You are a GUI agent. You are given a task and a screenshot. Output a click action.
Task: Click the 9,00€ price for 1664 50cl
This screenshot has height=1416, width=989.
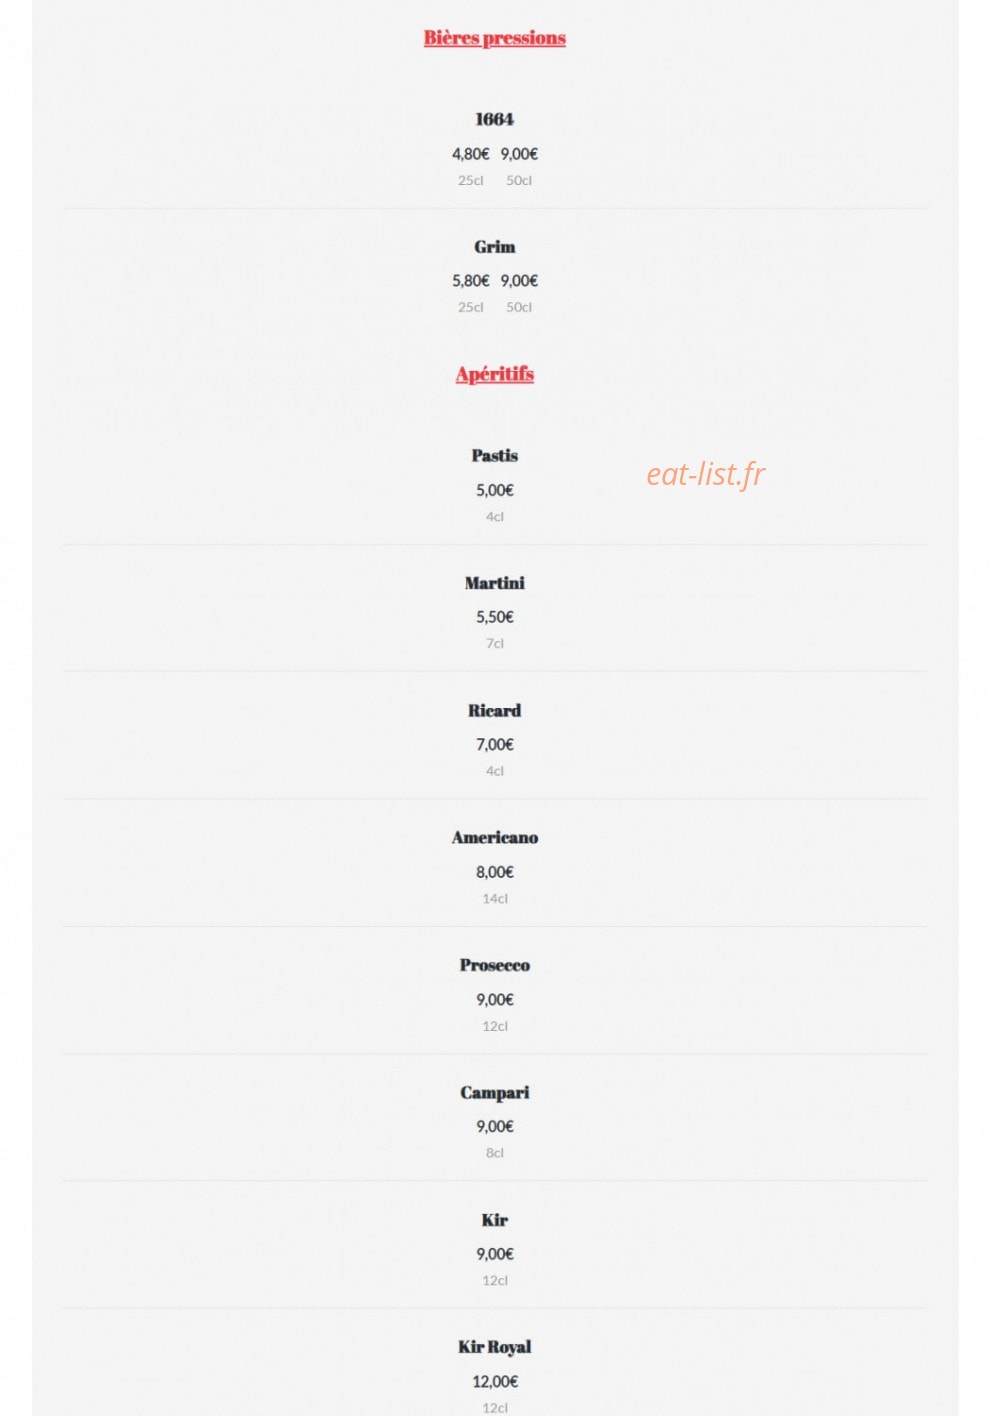519,154
